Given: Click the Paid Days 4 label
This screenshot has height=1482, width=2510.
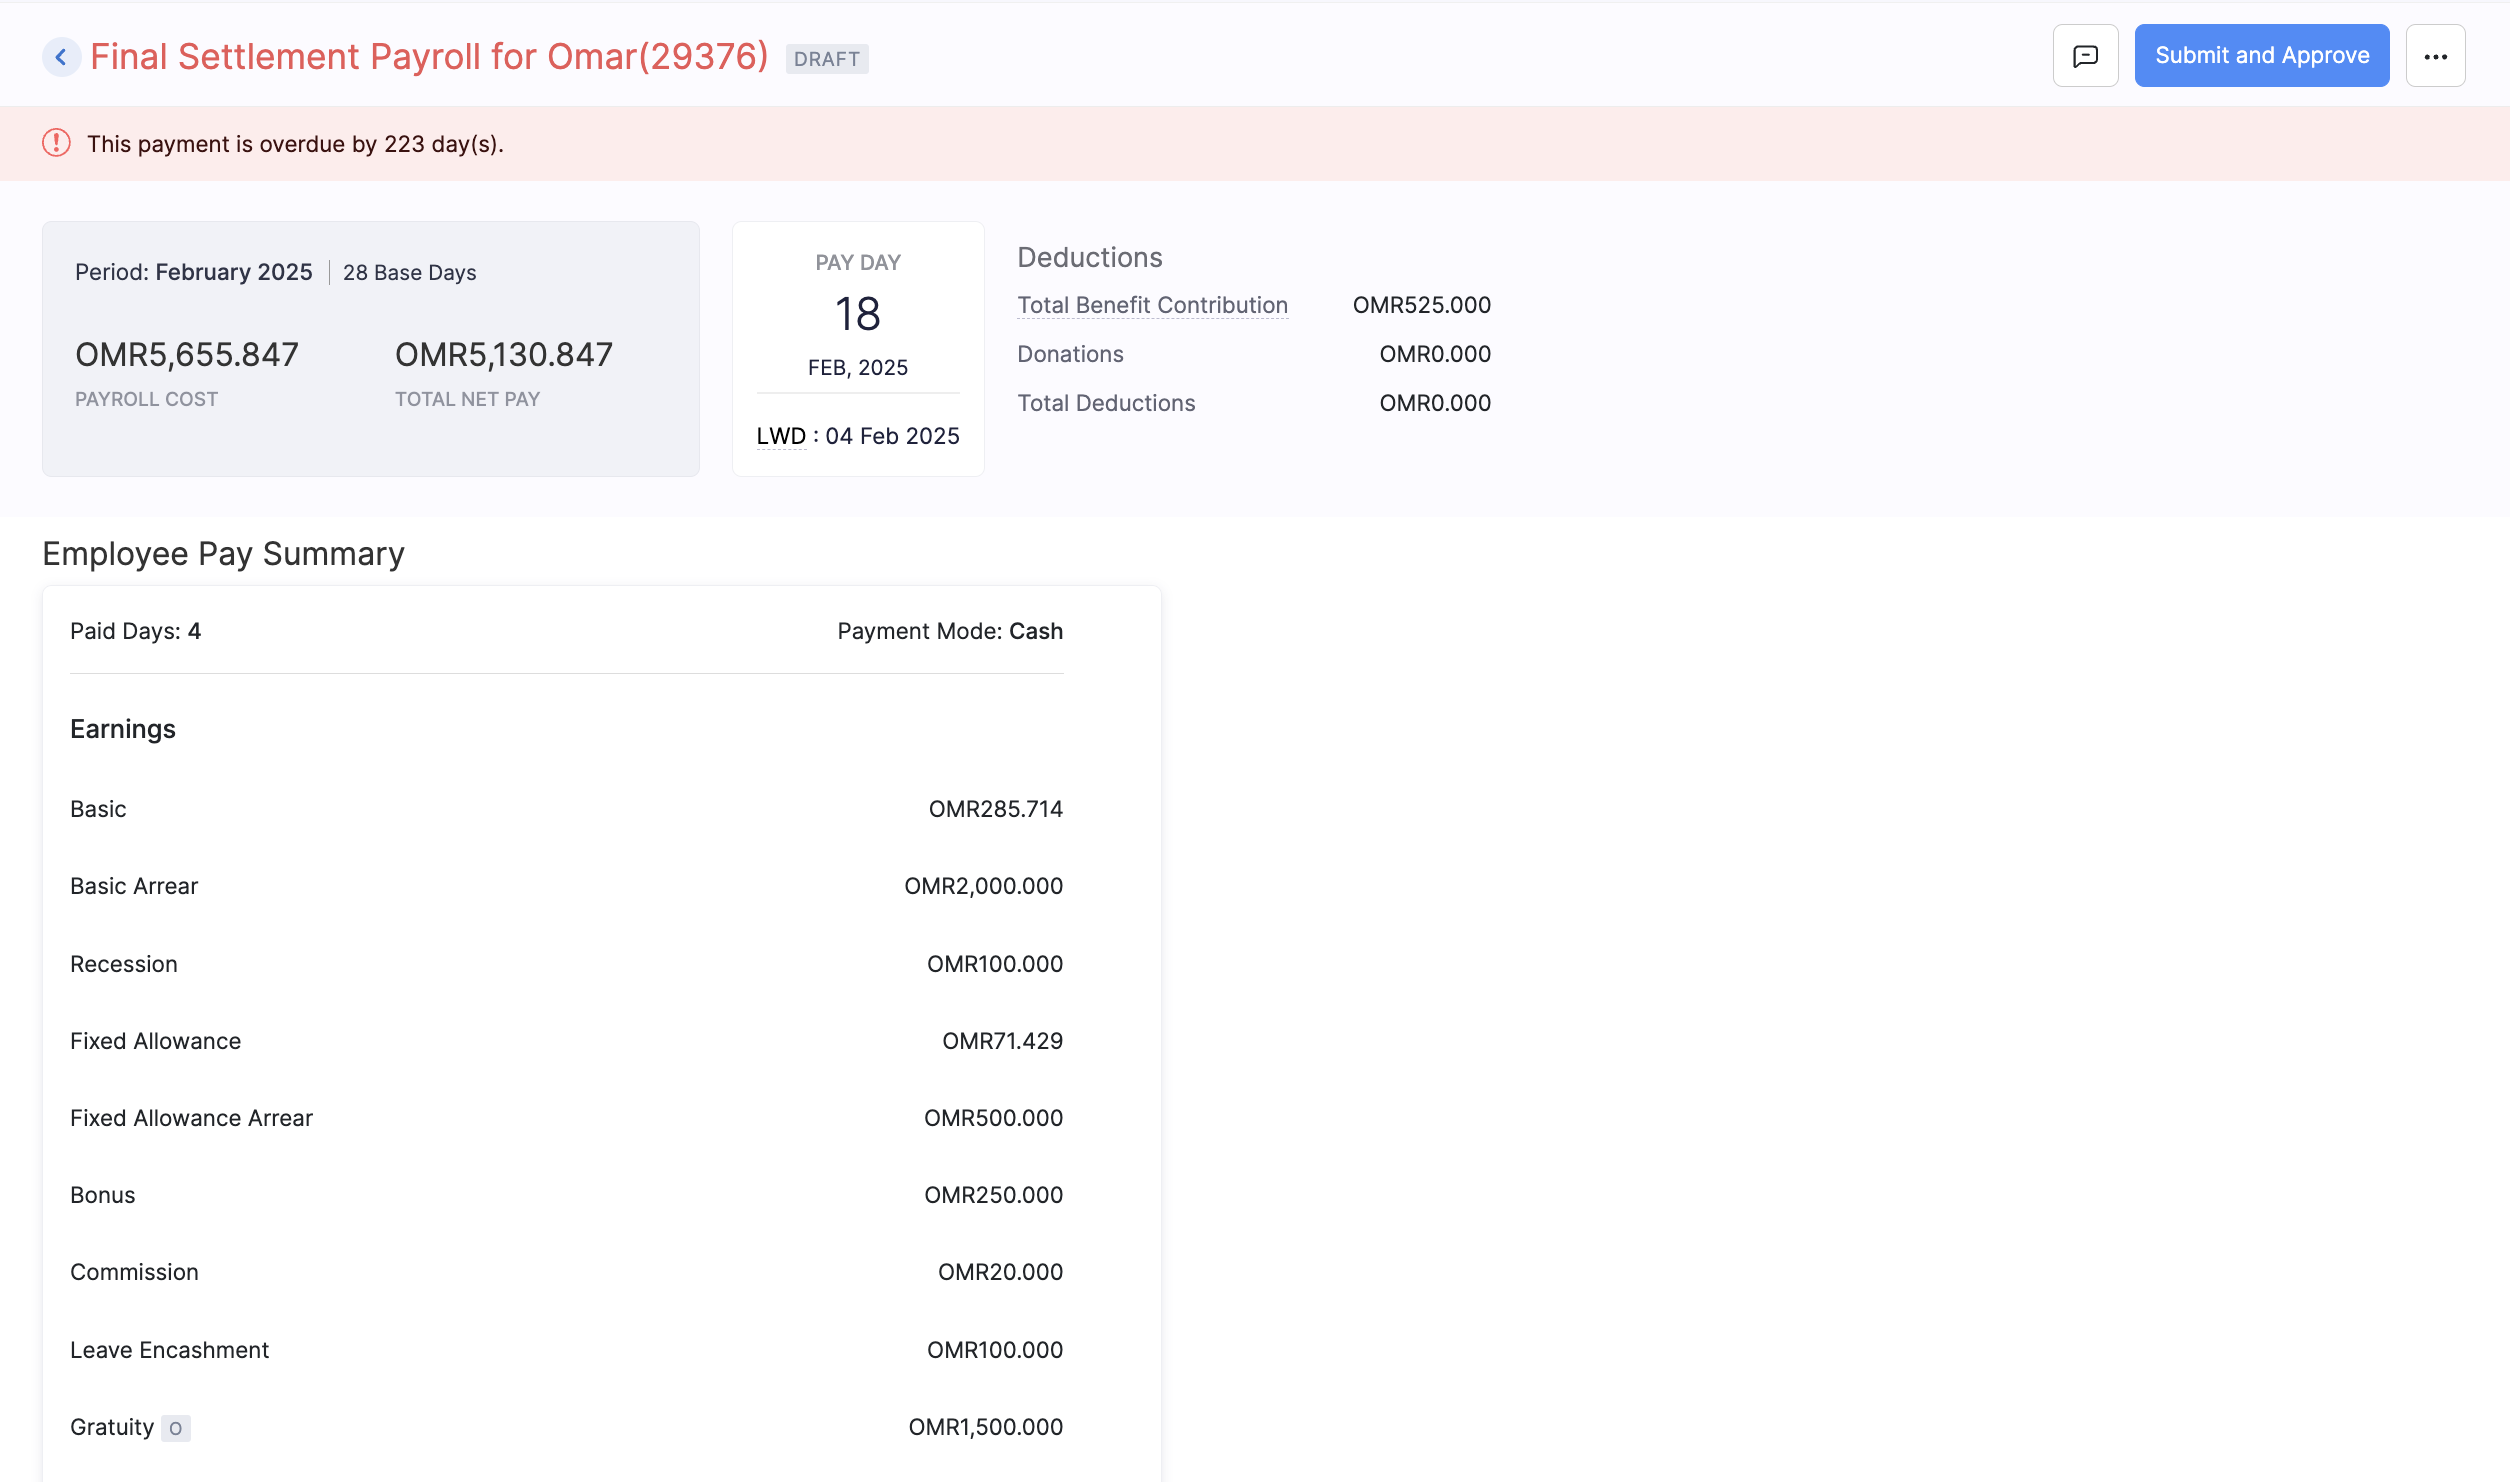Looking at the screenshot, I should pos(135,631).
